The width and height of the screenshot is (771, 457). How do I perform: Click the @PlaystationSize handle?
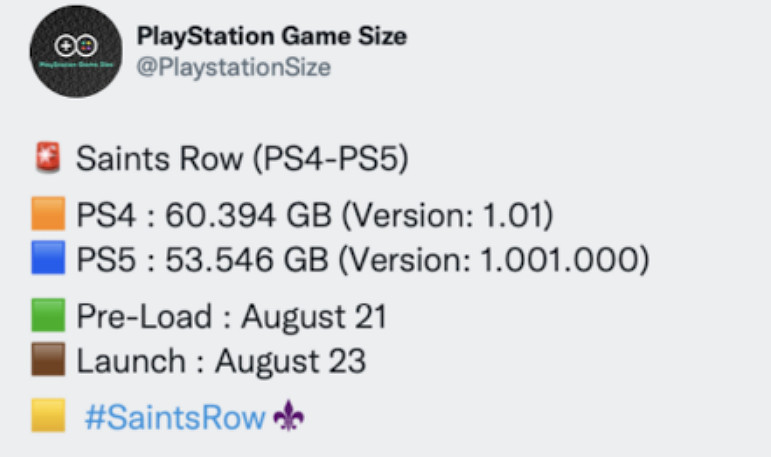(x=233, y=68)
